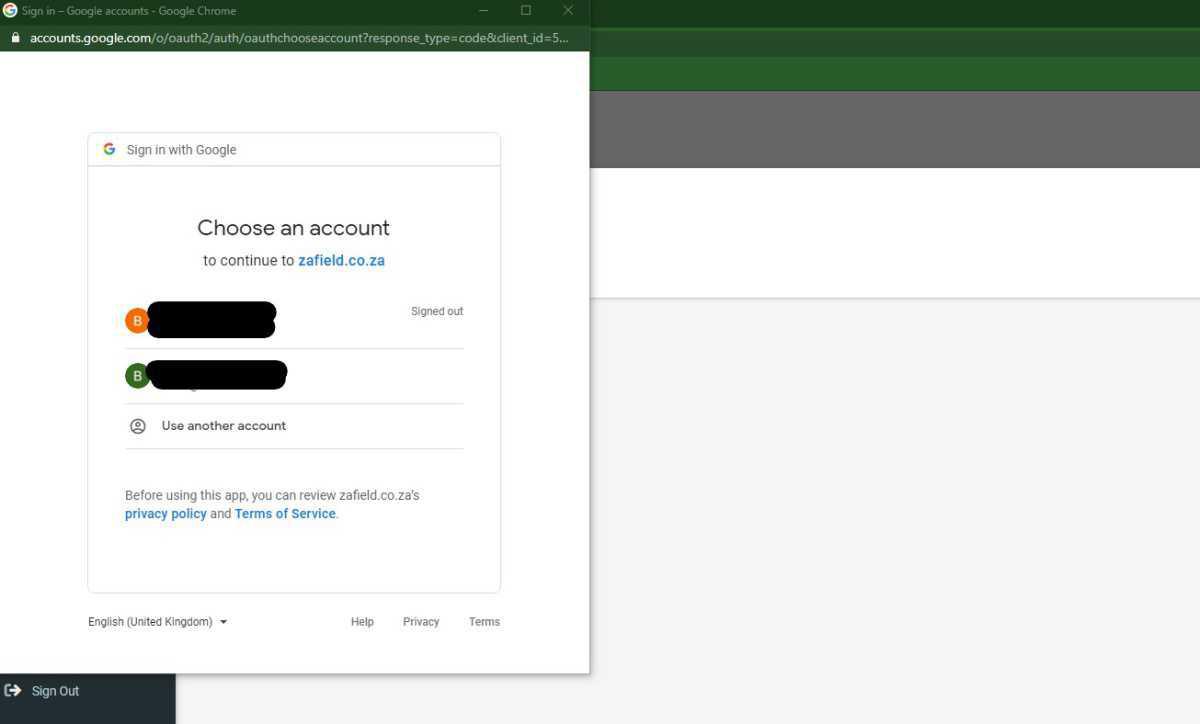Image resolution: width=1200 pixels, height=724 pixels.
Task: Maximize the Google sign-in popup window
Action: tap(526, 11)
